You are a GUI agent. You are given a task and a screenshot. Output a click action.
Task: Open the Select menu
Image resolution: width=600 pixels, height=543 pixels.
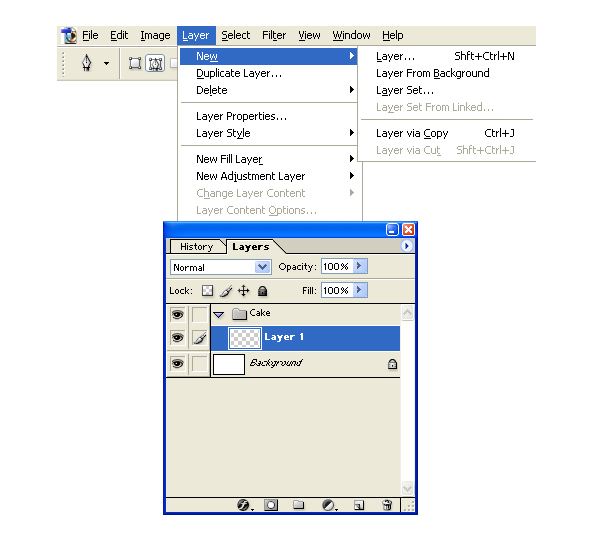(x=236, y=35)
